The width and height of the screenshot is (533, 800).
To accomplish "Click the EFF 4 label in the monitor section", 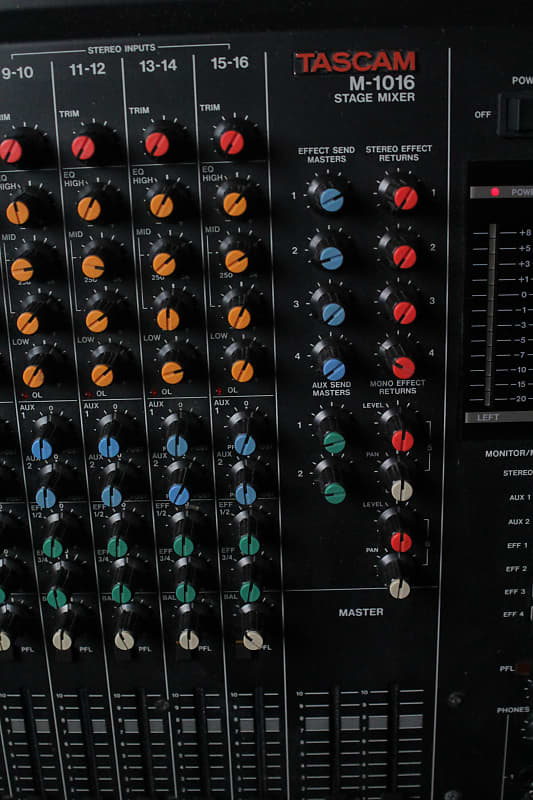I will tap(515, 614).
